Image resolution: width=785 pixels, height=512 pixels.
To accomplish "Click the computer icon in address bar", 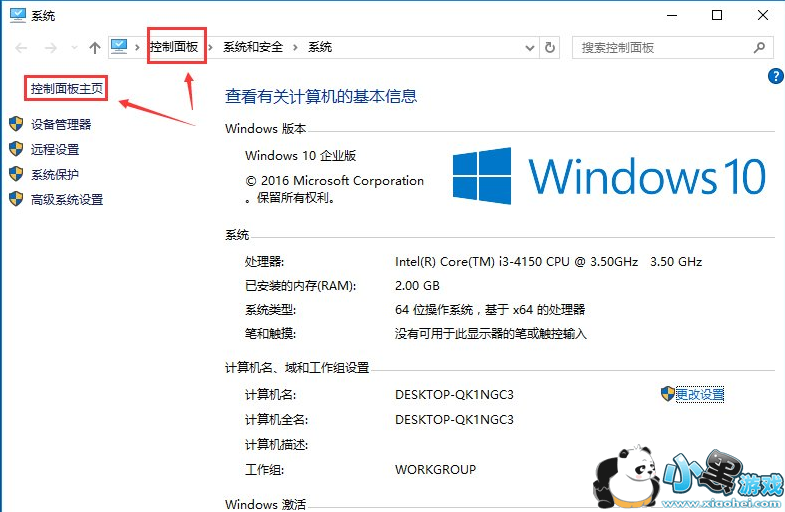I will coord(119,47).
